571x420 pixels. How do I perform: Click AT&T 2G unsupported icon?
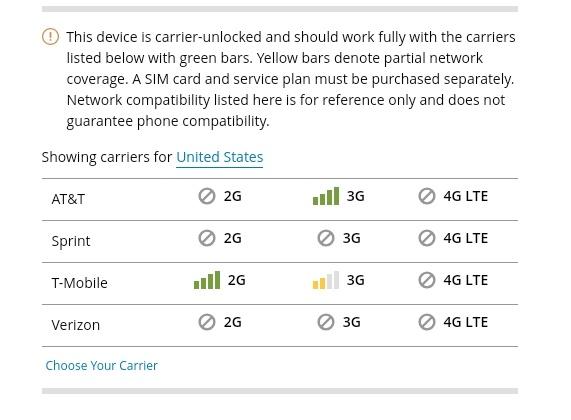pyautogui.click(x=207, y=196)
